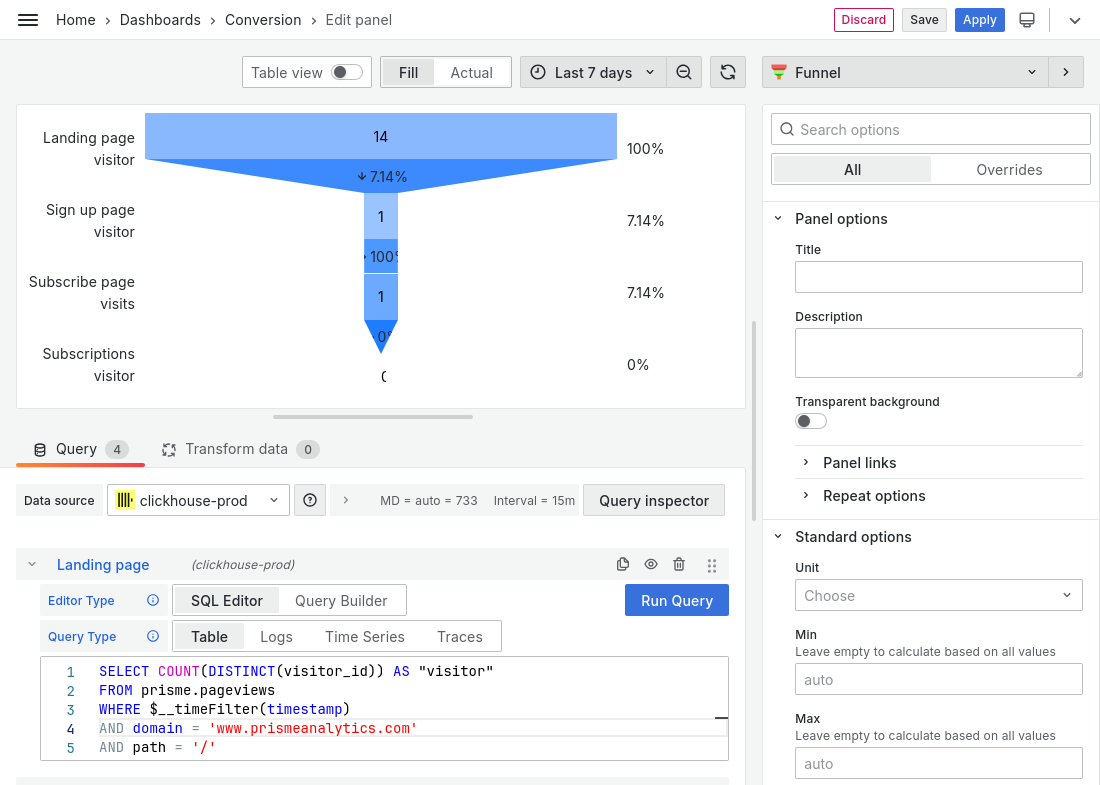Open the hamburger navigation menu

28,20
